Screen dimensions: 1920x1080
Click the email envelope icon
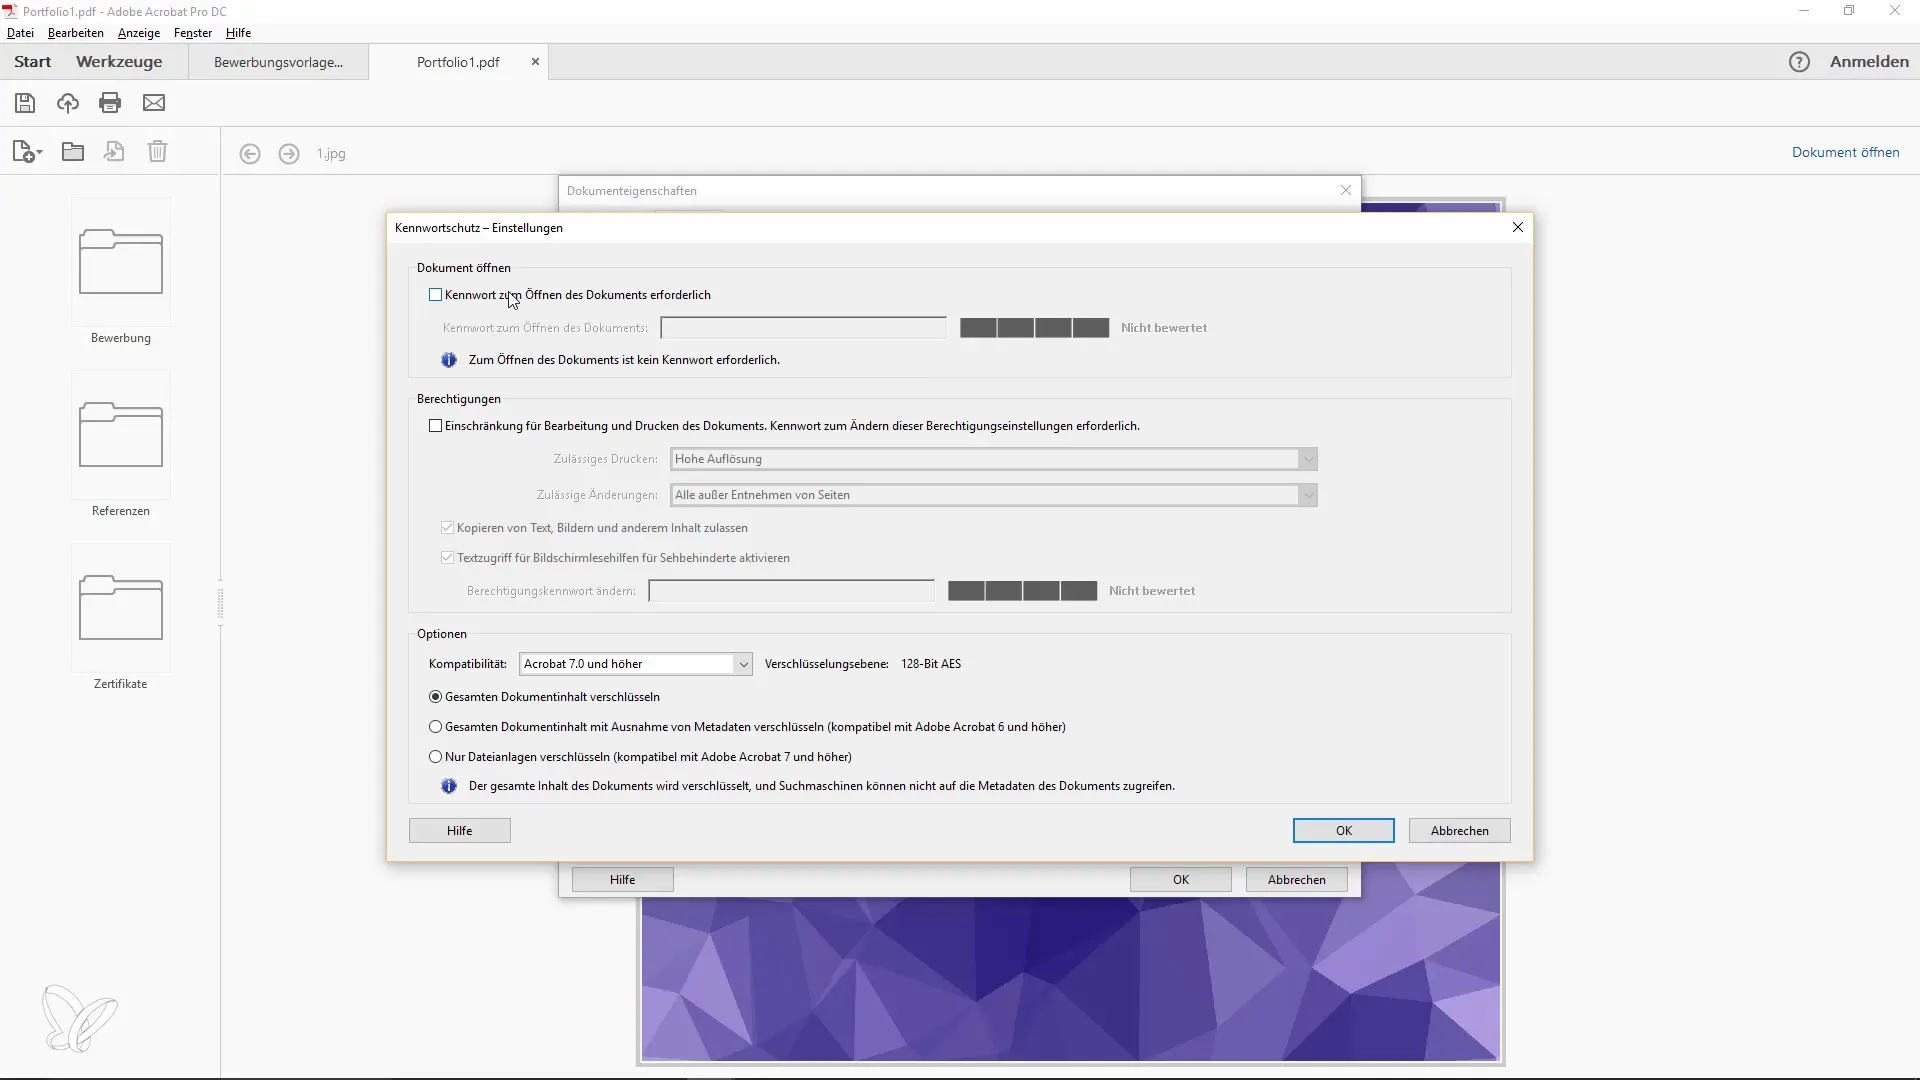pyautogui.click(x=154, y=103)
